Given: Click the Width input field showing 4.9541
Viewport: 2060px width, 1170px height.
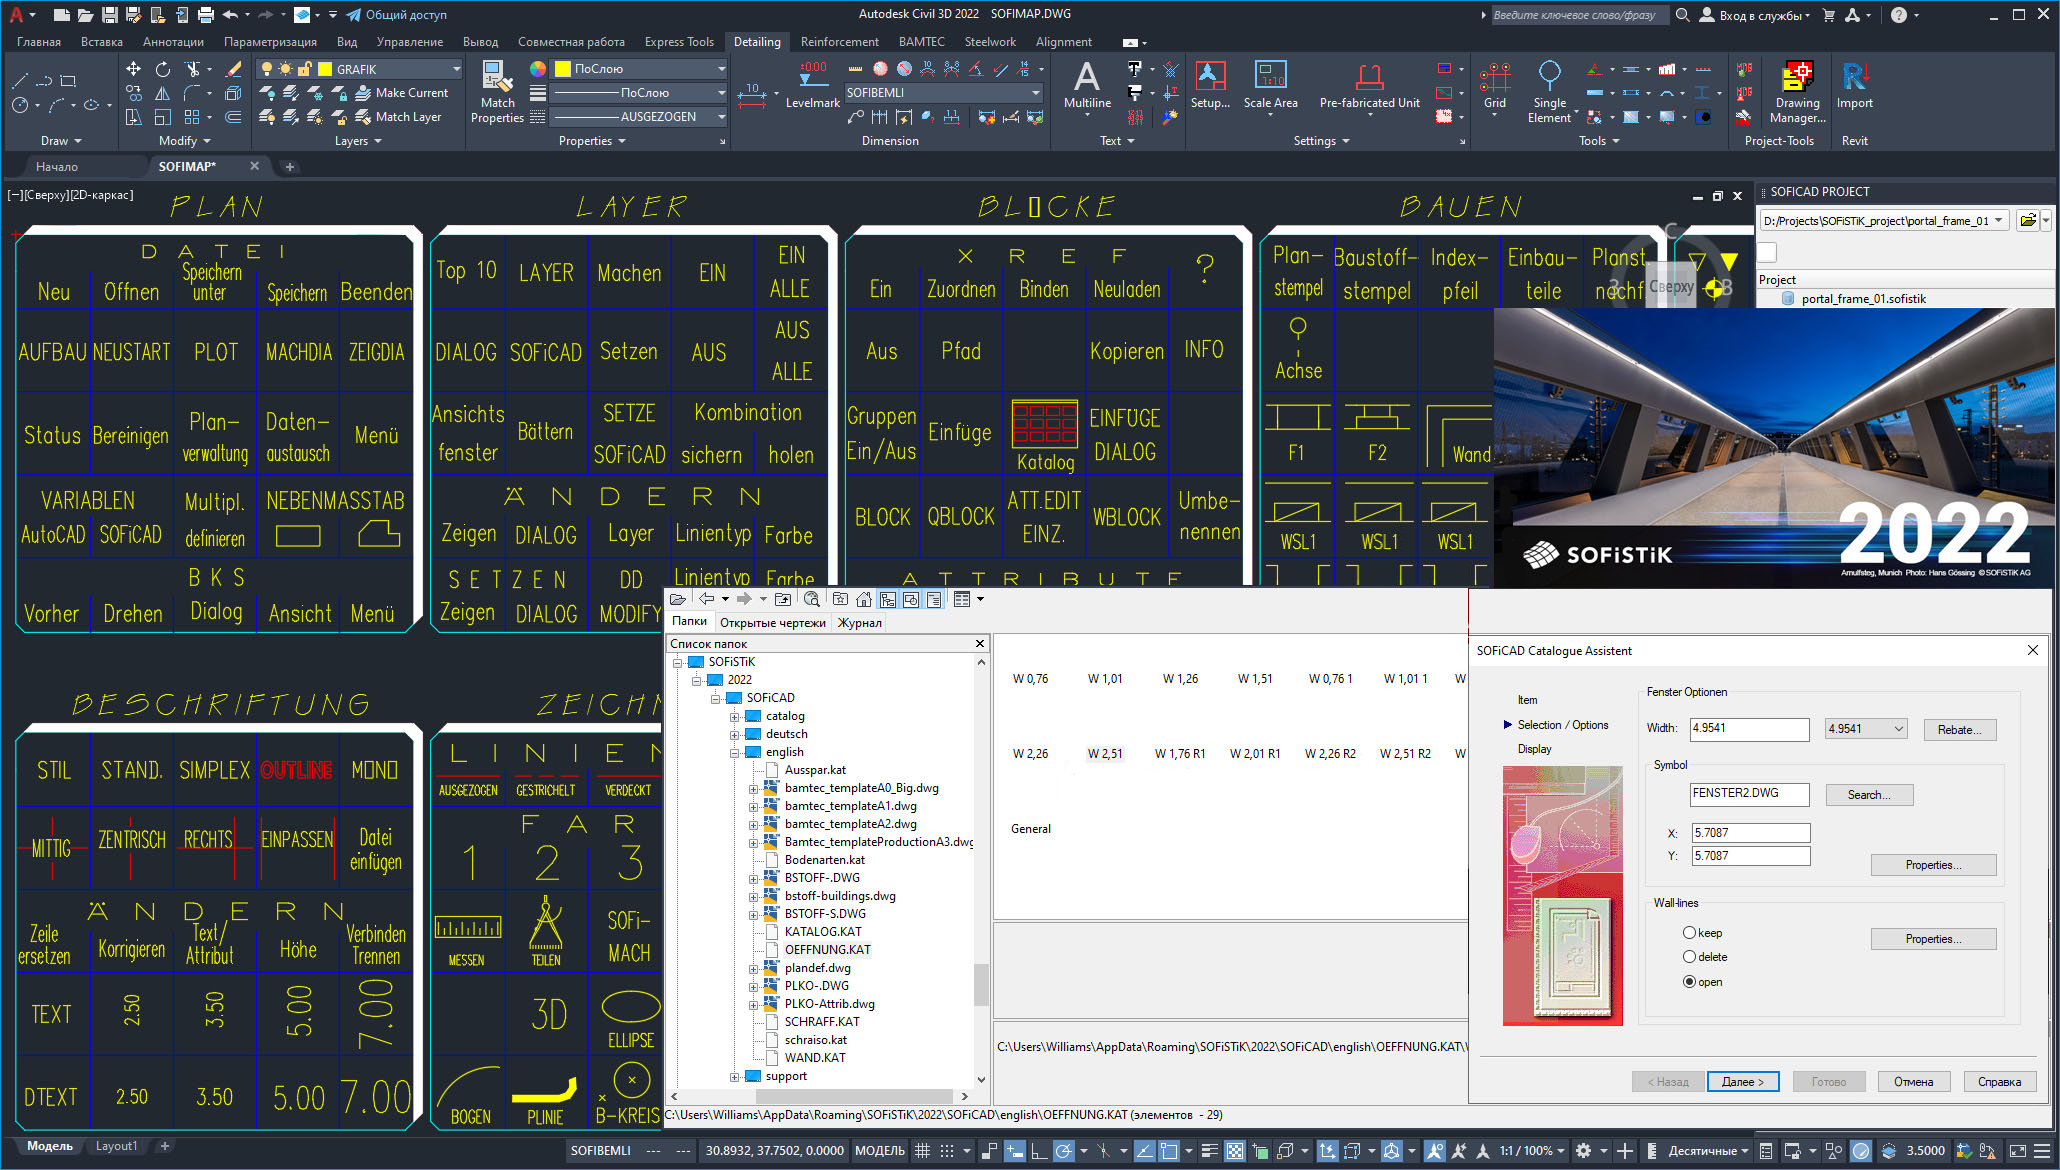Looking at the screenshot, I should pos(1749,729).
